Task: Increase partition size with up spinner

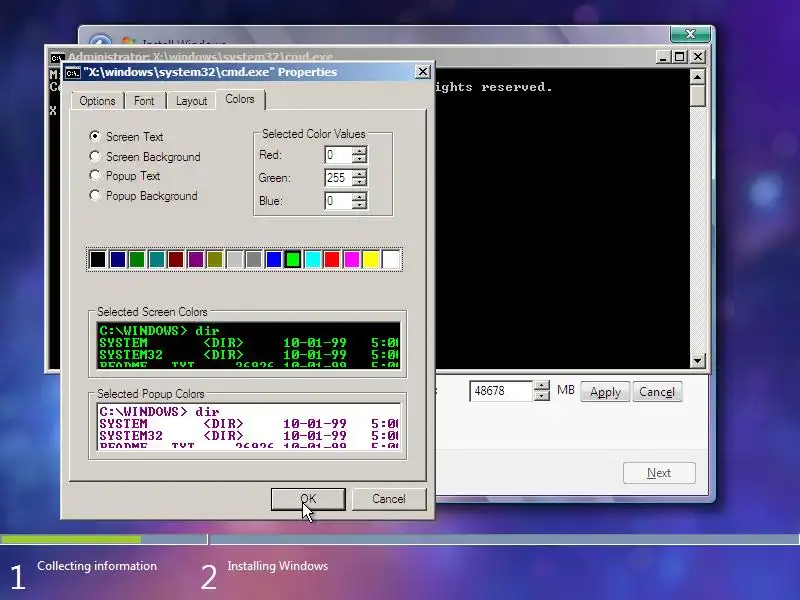Action: [x=542, y=386]
